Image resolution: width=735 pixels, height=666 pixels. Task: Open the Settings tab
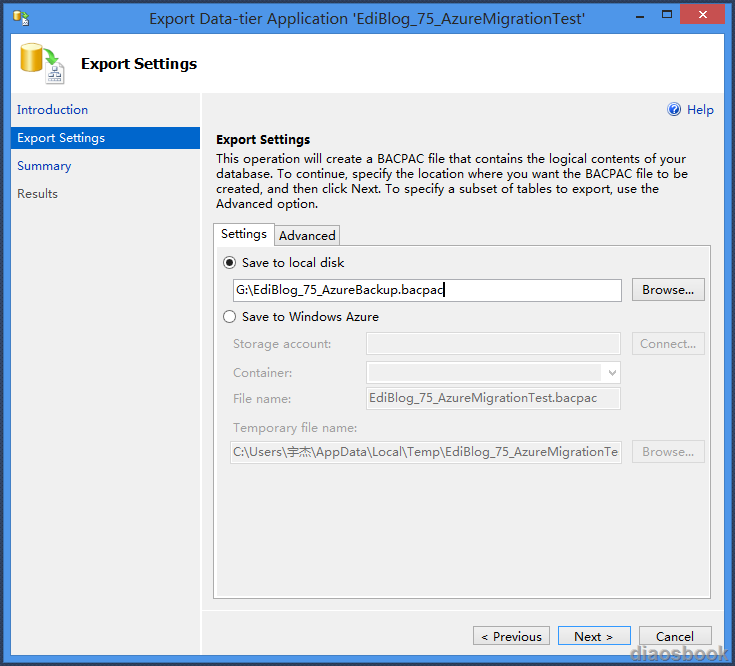pos(244,234)
